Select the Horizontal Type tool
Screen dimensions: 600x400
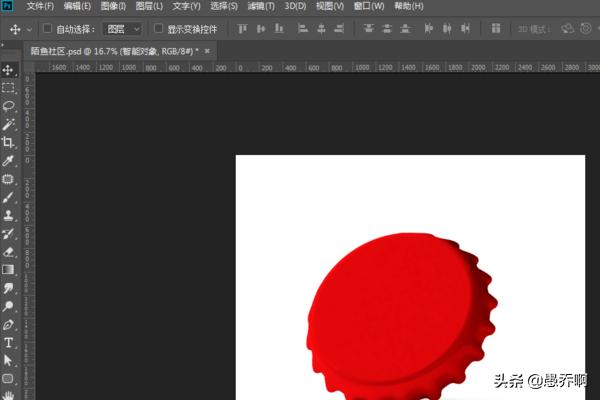coord(8,342)
